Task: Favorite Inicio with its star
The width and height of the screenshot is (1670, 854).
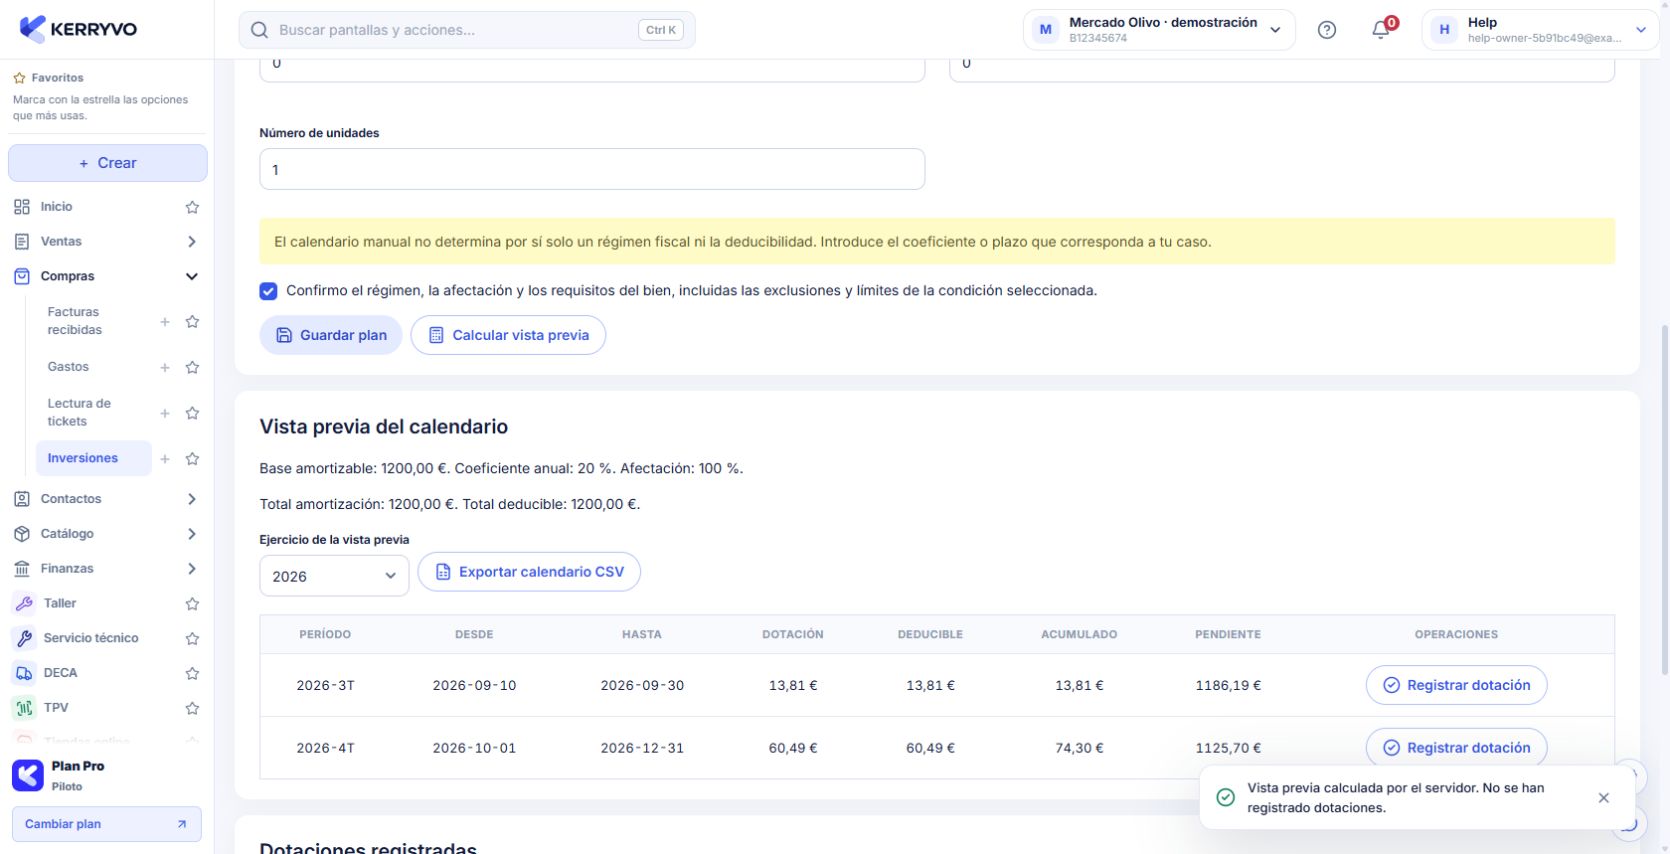Action: tap(192, 207)
